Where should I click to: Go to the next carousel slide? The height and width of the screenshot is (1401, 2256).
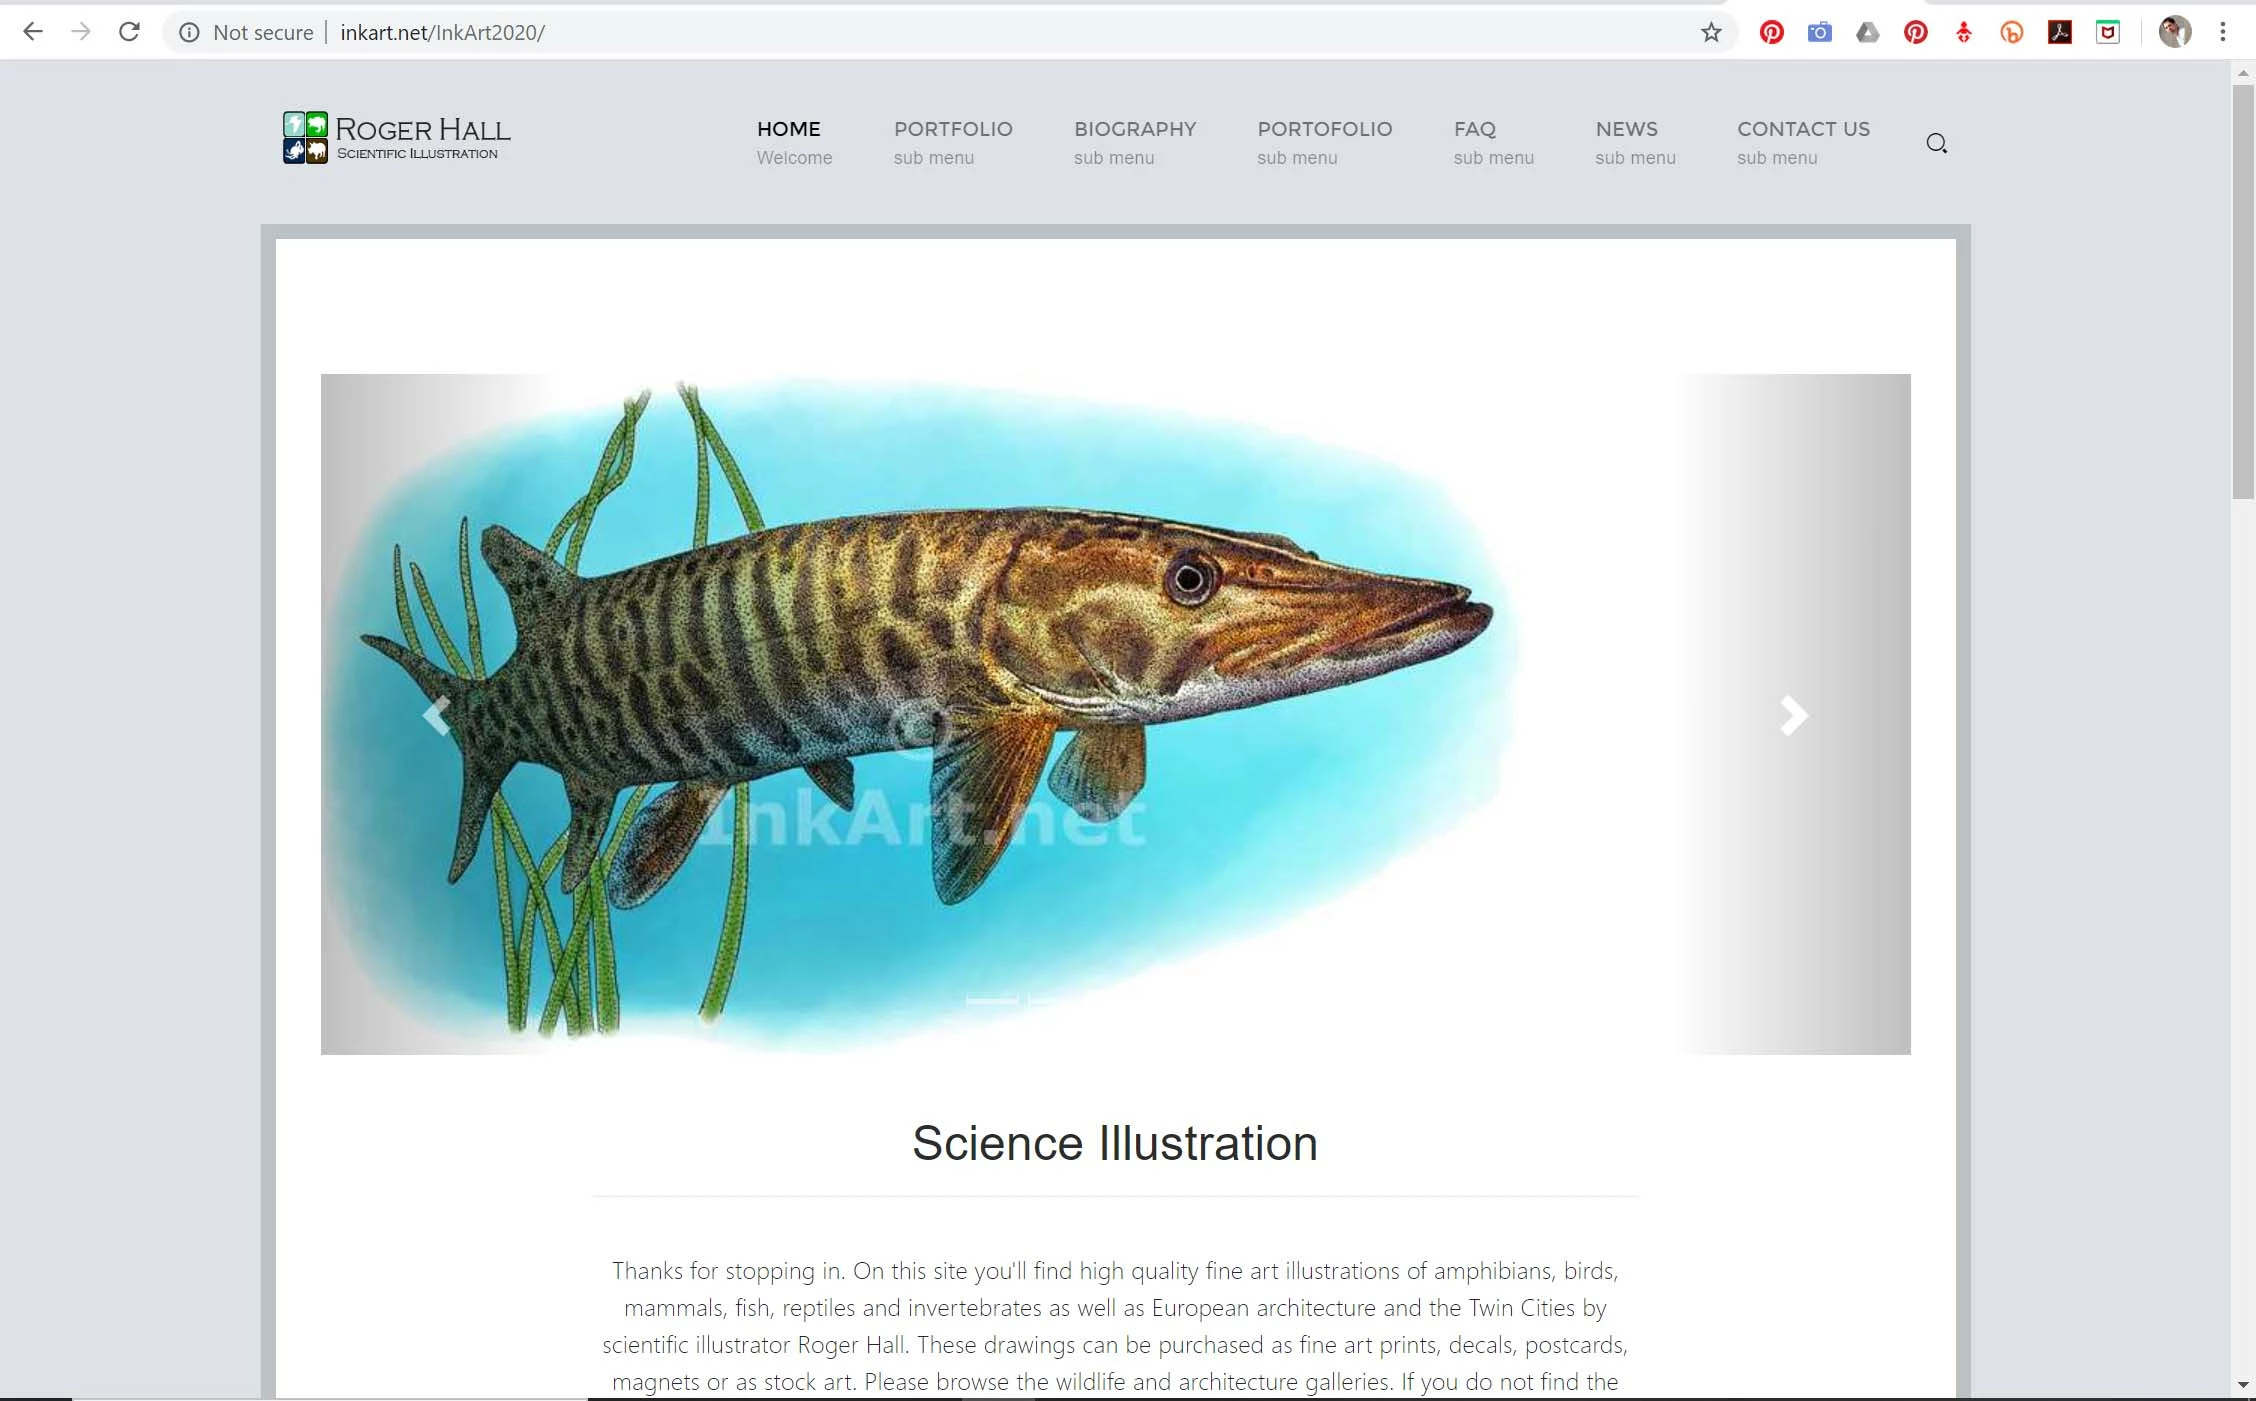[x=1793, y=715]
